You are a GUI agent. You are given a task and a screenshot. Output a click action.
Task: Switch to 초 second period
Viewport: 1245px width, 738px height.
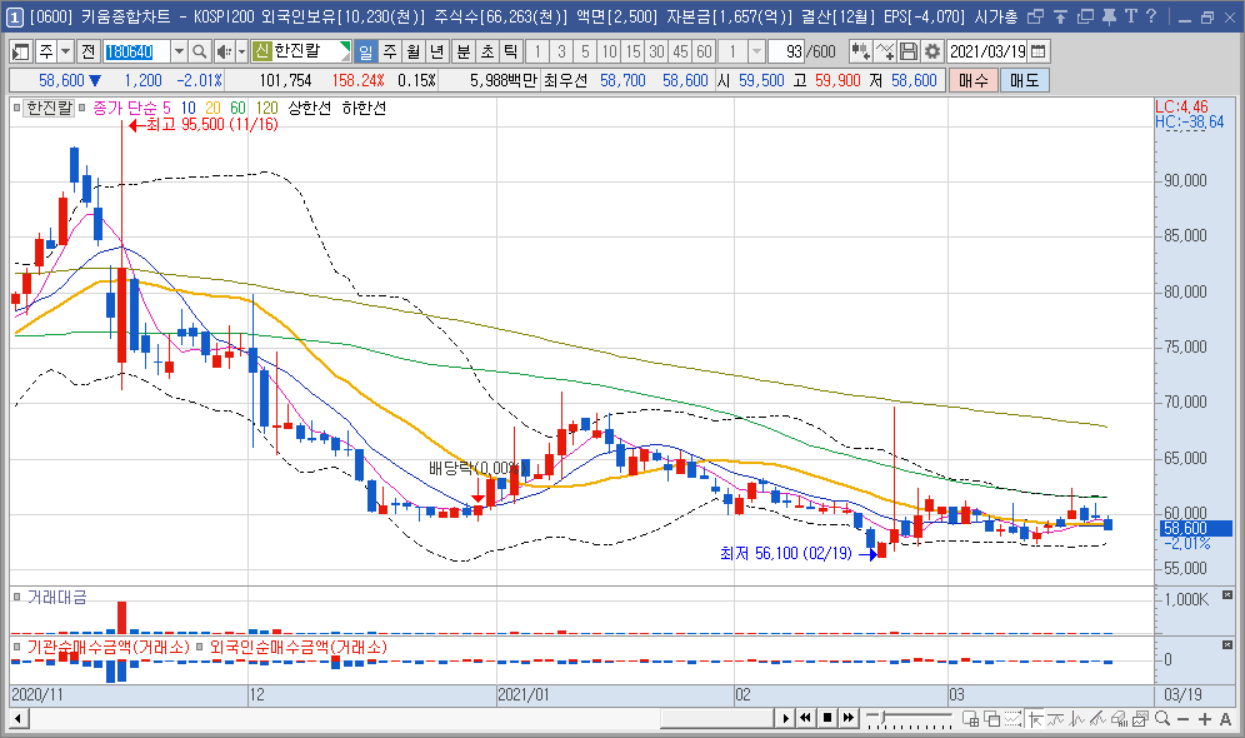pyautogui.click(x=487, y=51)
